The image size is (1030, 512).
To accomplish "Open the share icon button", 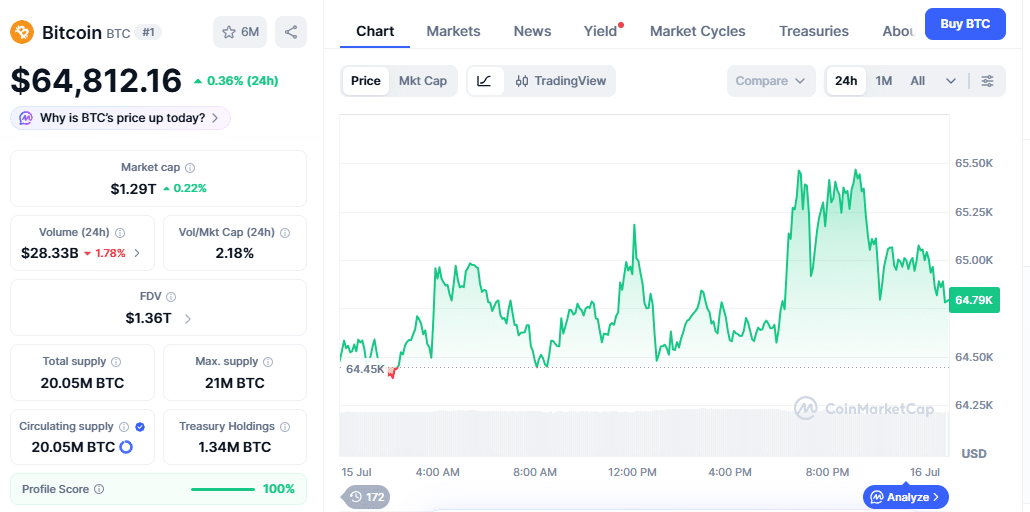I will [291, 32].
